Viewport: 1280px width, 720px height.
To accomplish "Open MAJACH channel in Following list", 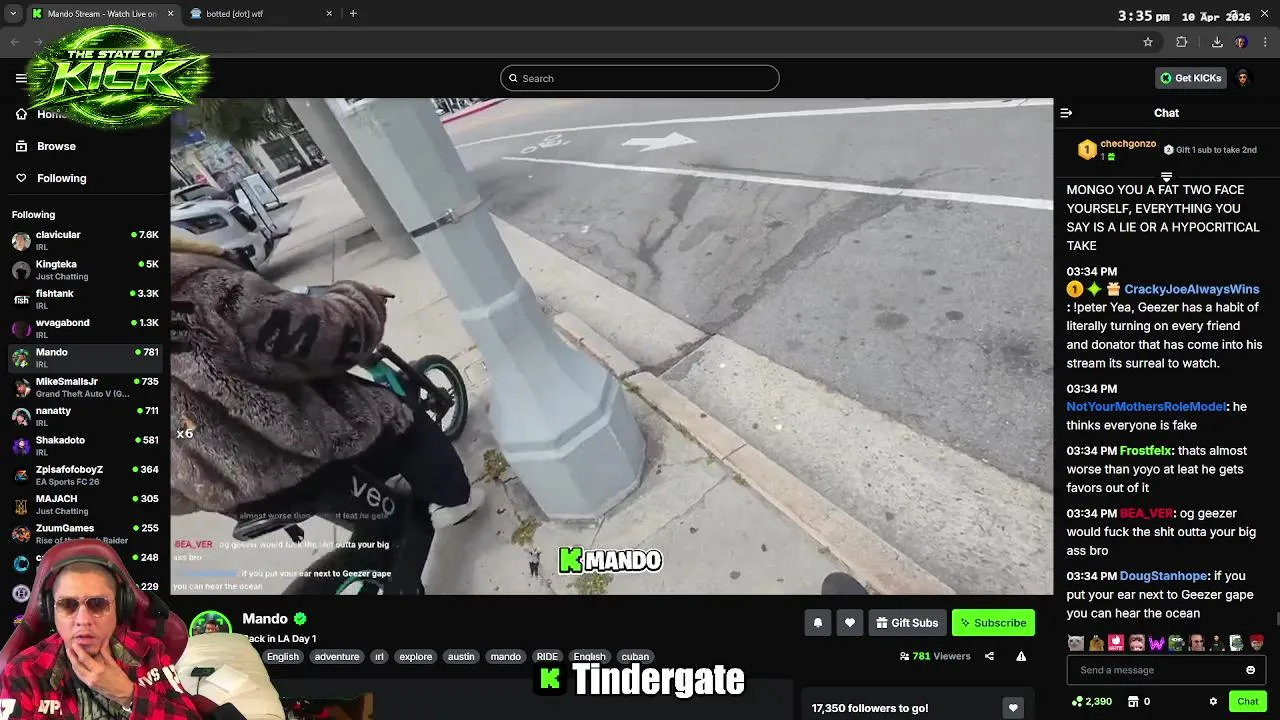I will tap(85, 505).
